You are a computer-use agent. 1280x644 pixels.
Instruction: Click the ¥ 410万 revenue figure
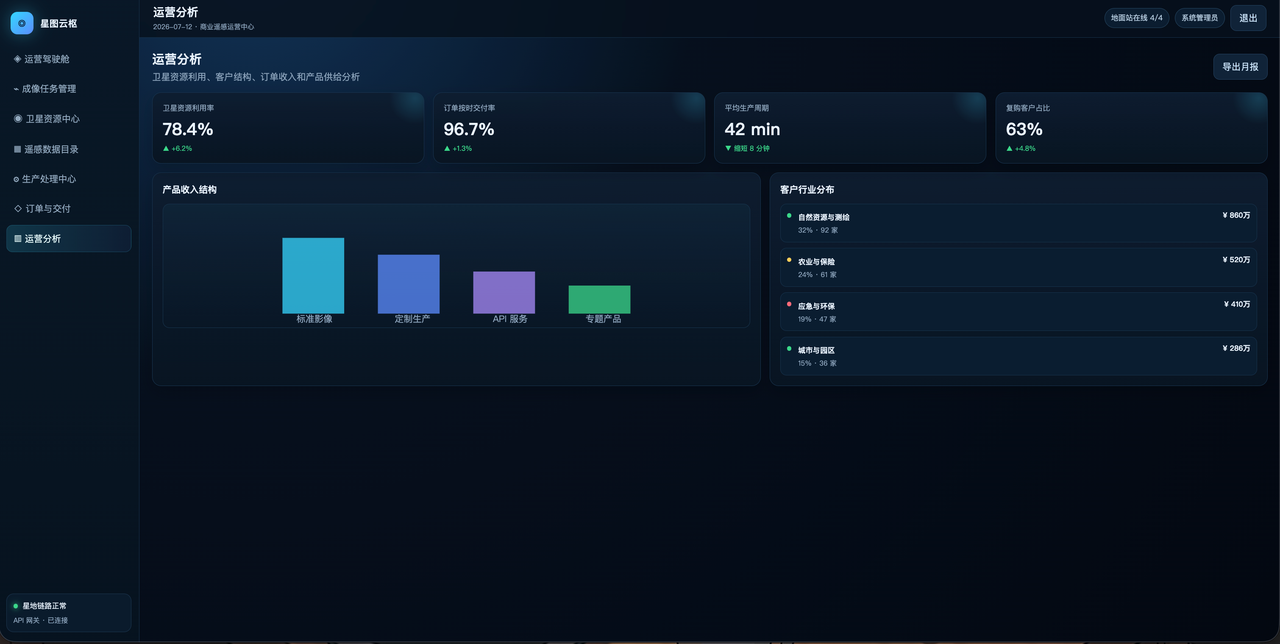coord(1237,304)
